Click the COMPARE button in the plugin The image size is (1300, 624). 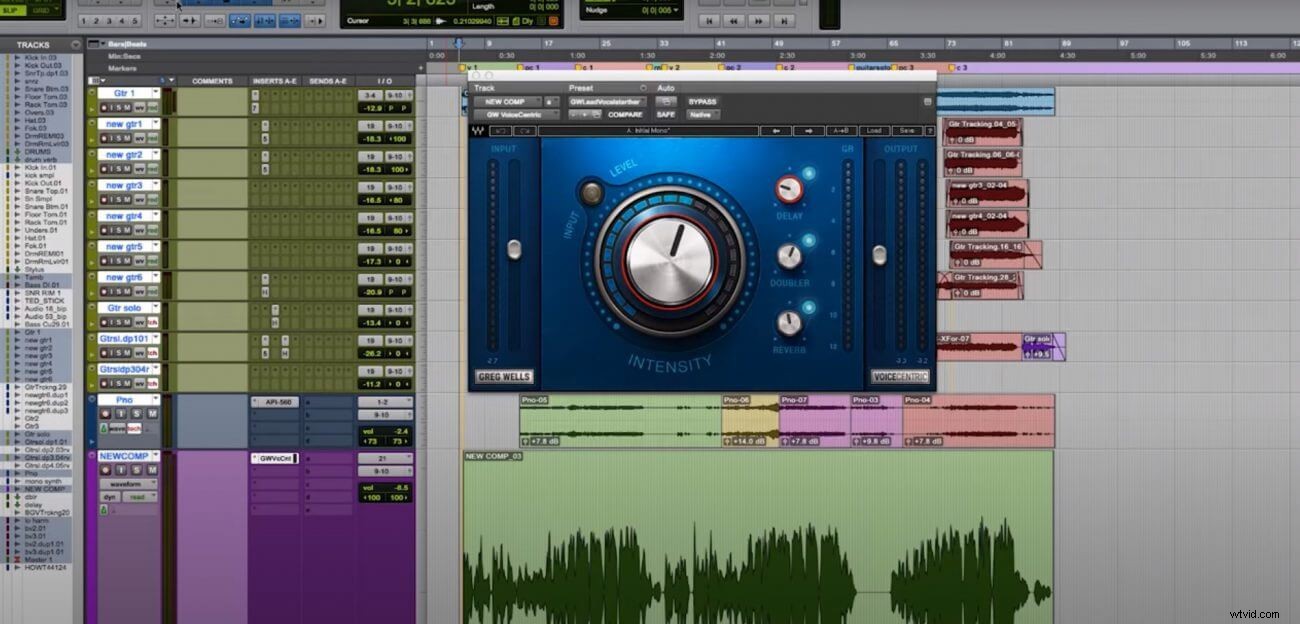(x=625, y=115)
